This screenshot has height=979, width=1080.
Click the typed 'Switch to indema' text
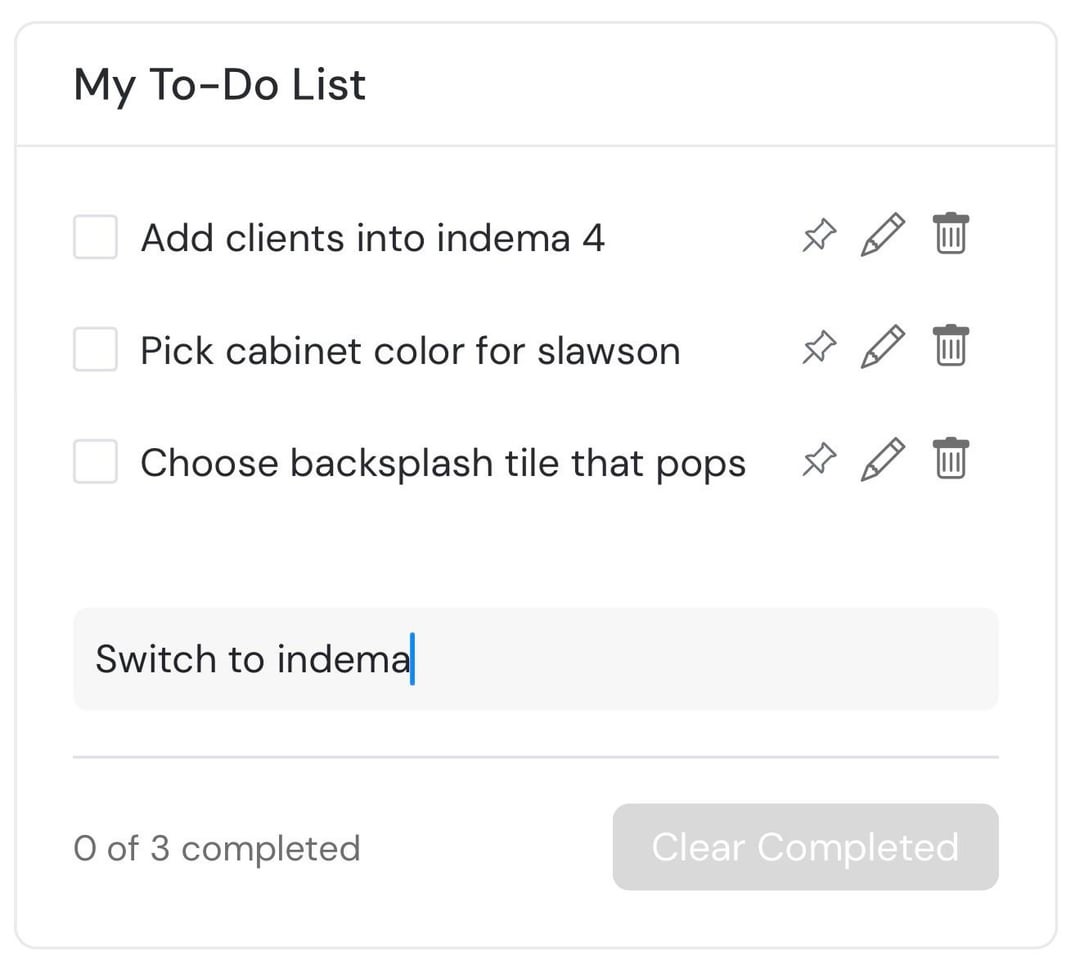click(252, 660)
